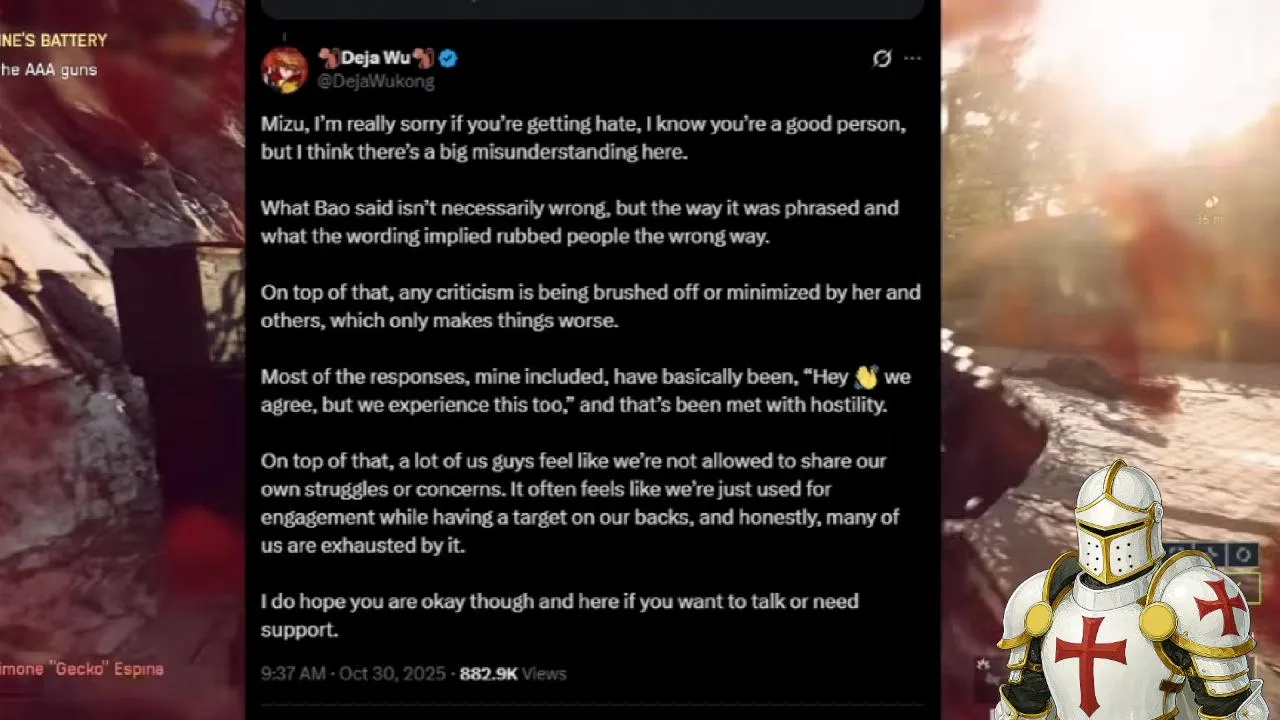Click the 882.9K Views count
The height and width of the screenshot is (720, 1280).
pos(512,674)
